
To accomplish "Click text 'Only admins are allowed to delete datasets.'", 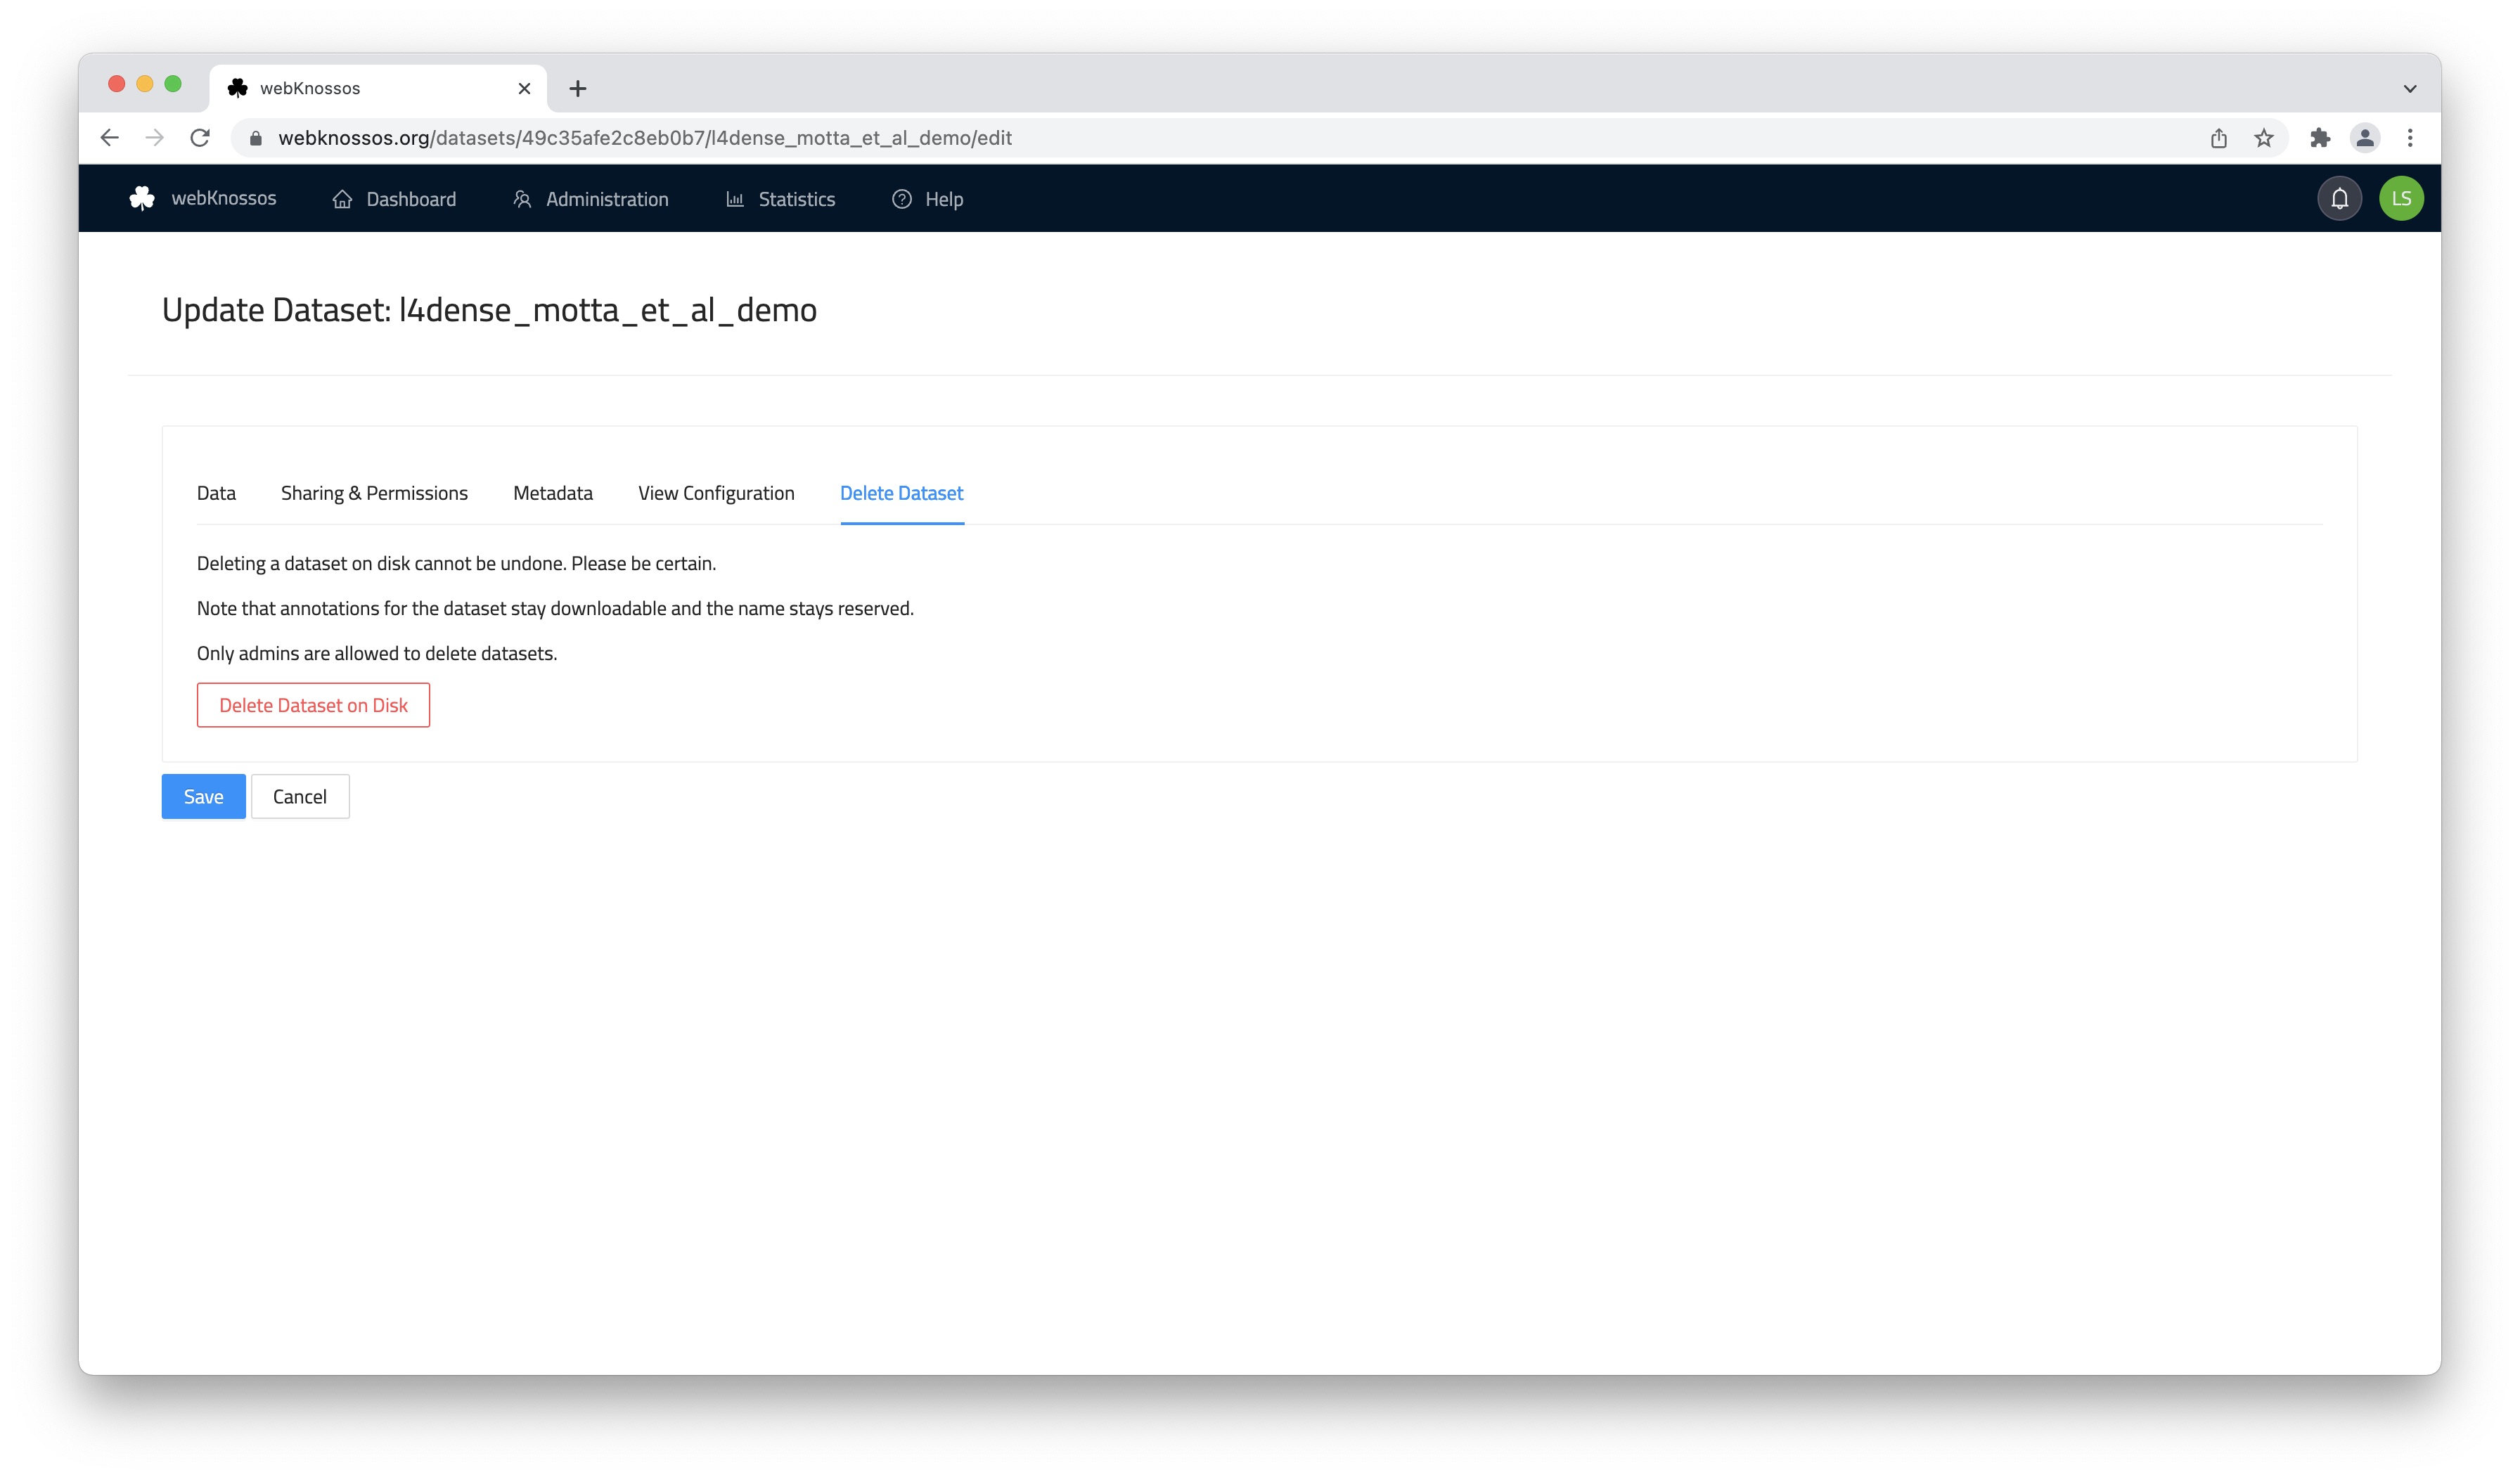I will (x=377, y=653).
